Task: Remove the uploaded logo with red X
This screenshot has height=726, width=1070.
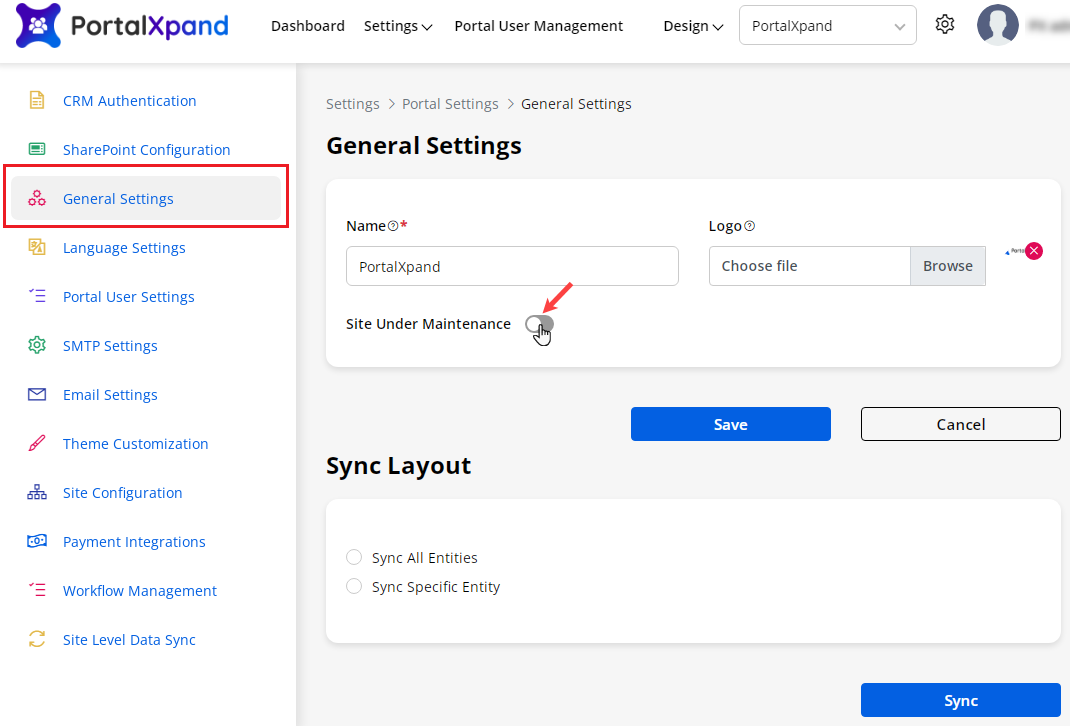Action: tap(1034, 251)
